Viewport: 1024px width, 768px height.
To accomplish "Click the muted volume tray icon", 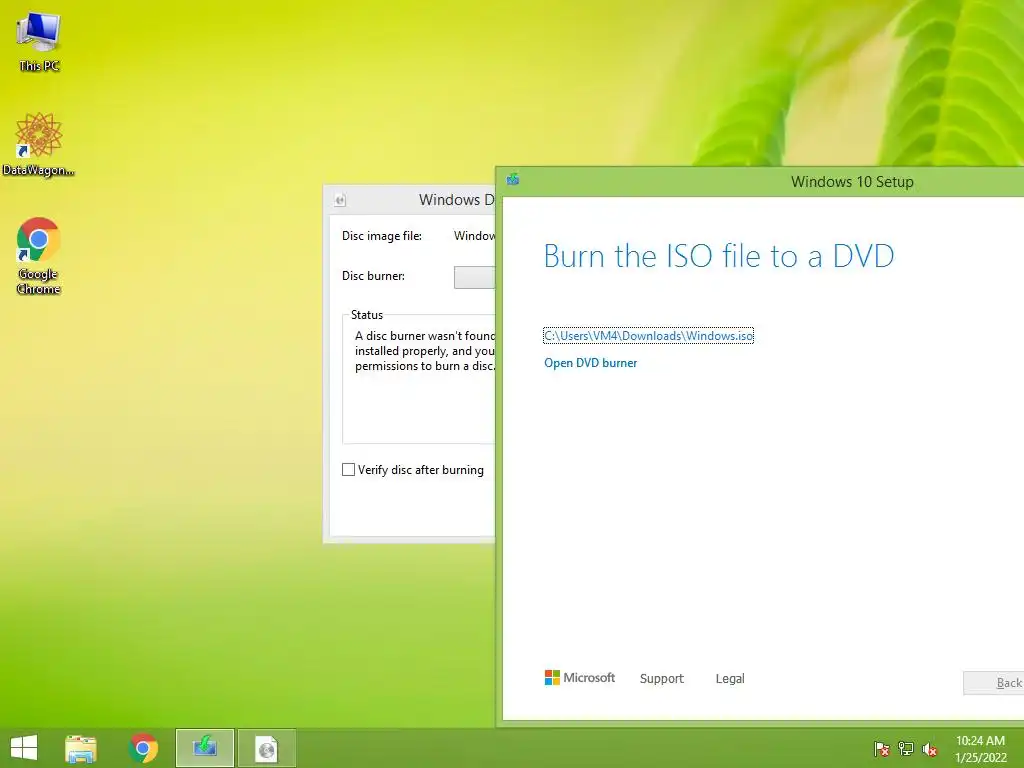I will (930, 749).
